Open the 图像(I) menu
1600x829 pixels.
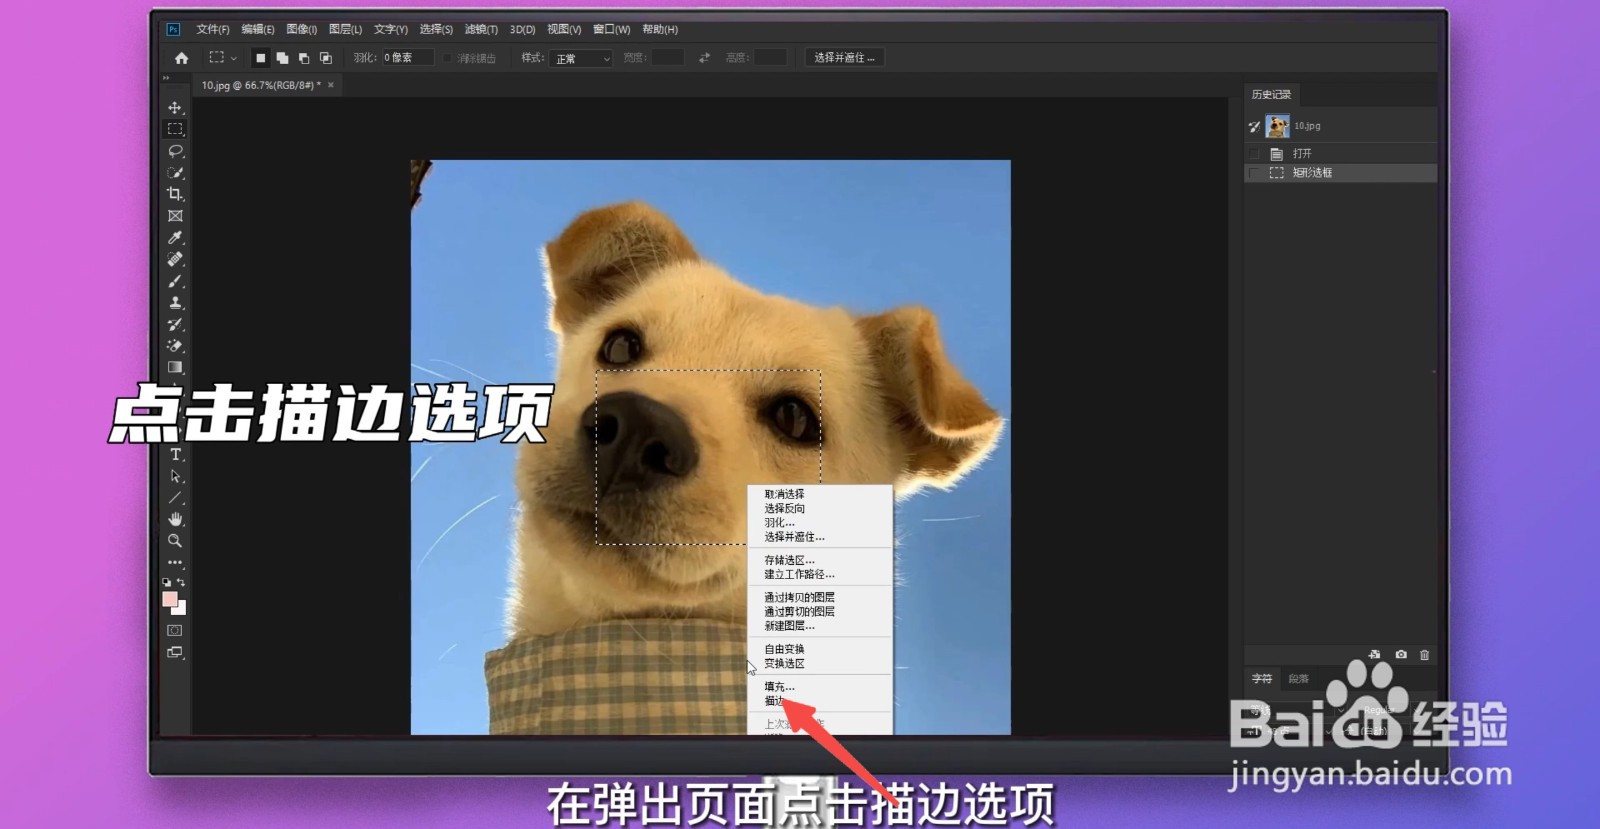point(301,30)
